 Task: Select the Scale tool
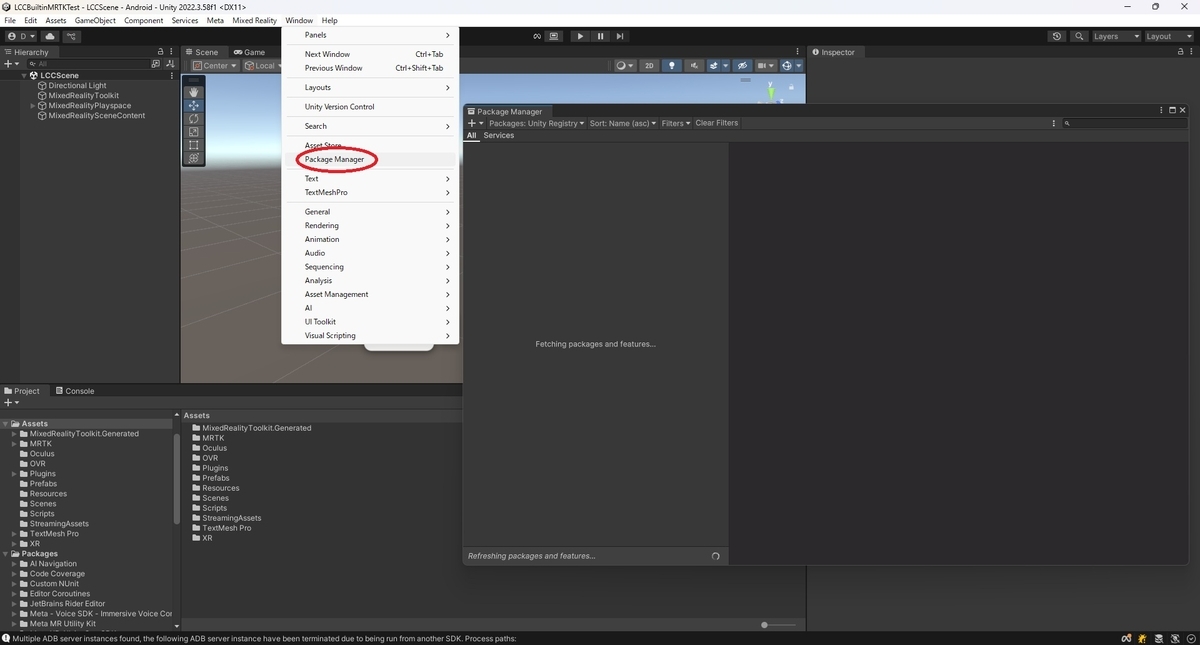194,132
